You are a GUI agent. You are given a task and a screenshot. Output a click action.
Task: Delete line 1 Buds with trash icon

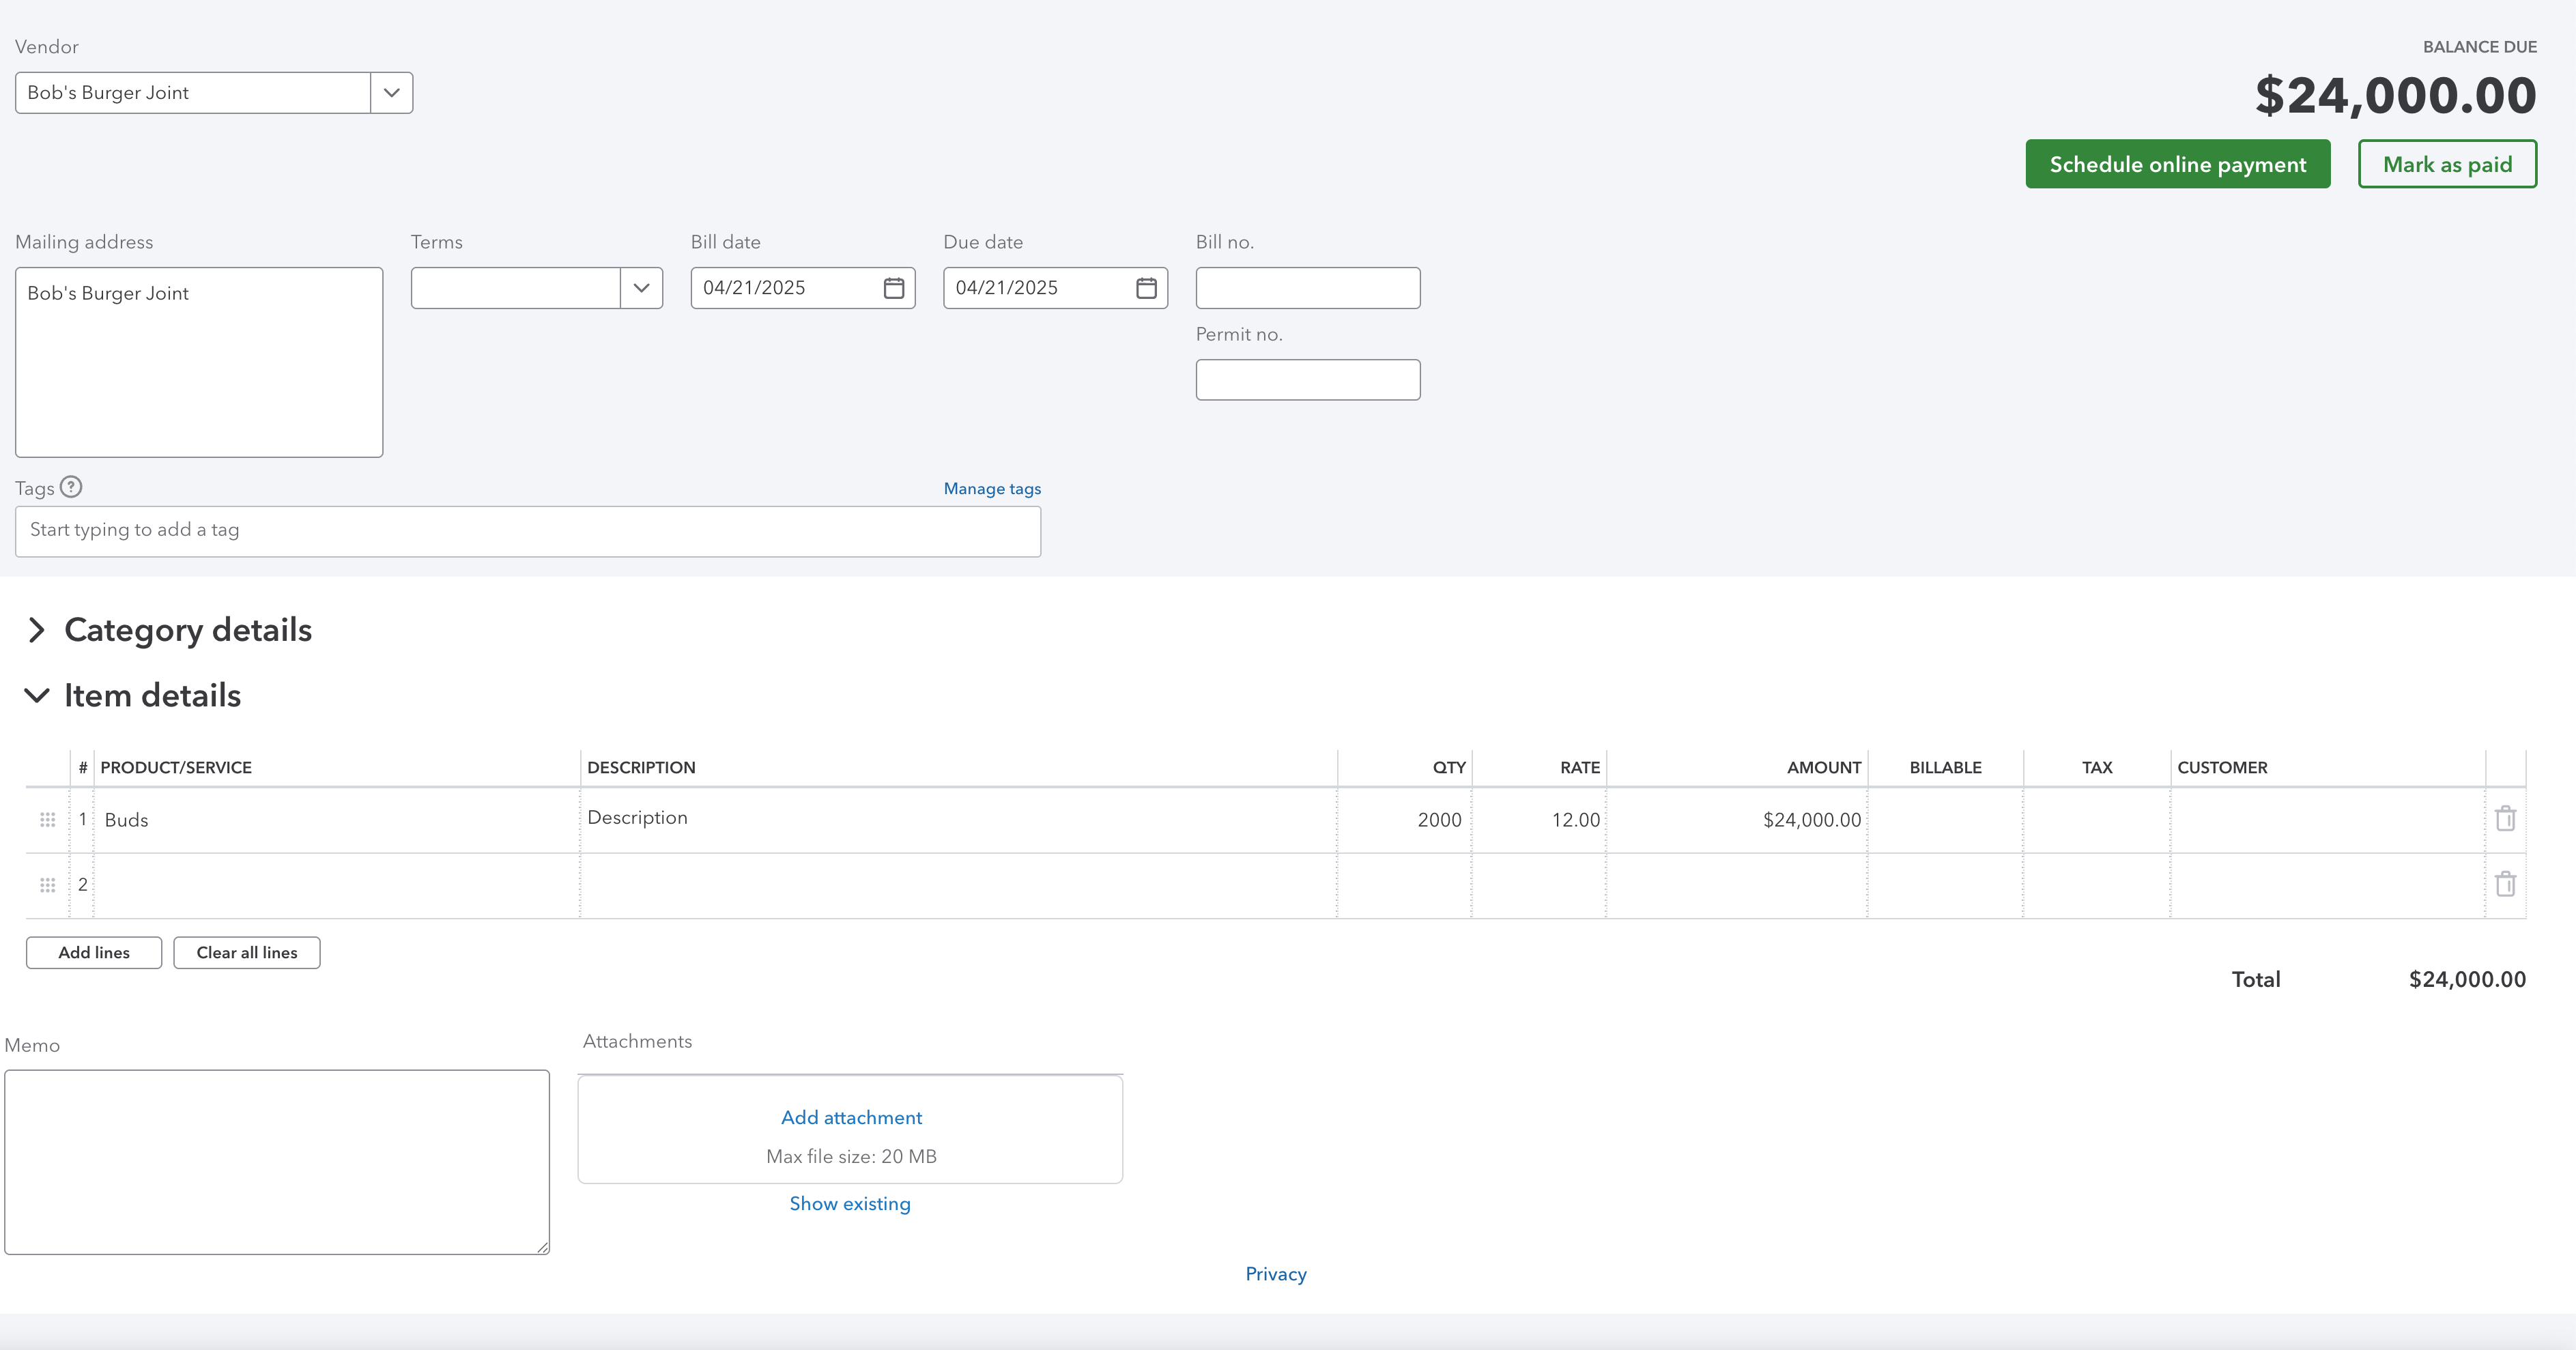tap(2505, 819)
